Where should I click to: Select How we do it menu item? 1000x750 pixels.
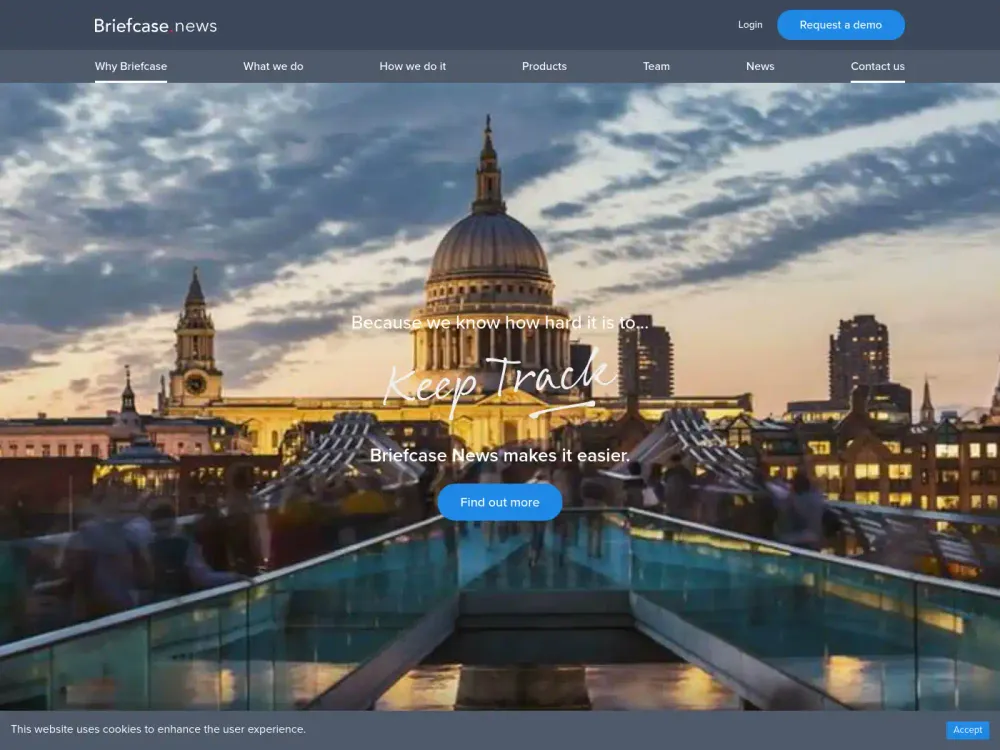413,66
